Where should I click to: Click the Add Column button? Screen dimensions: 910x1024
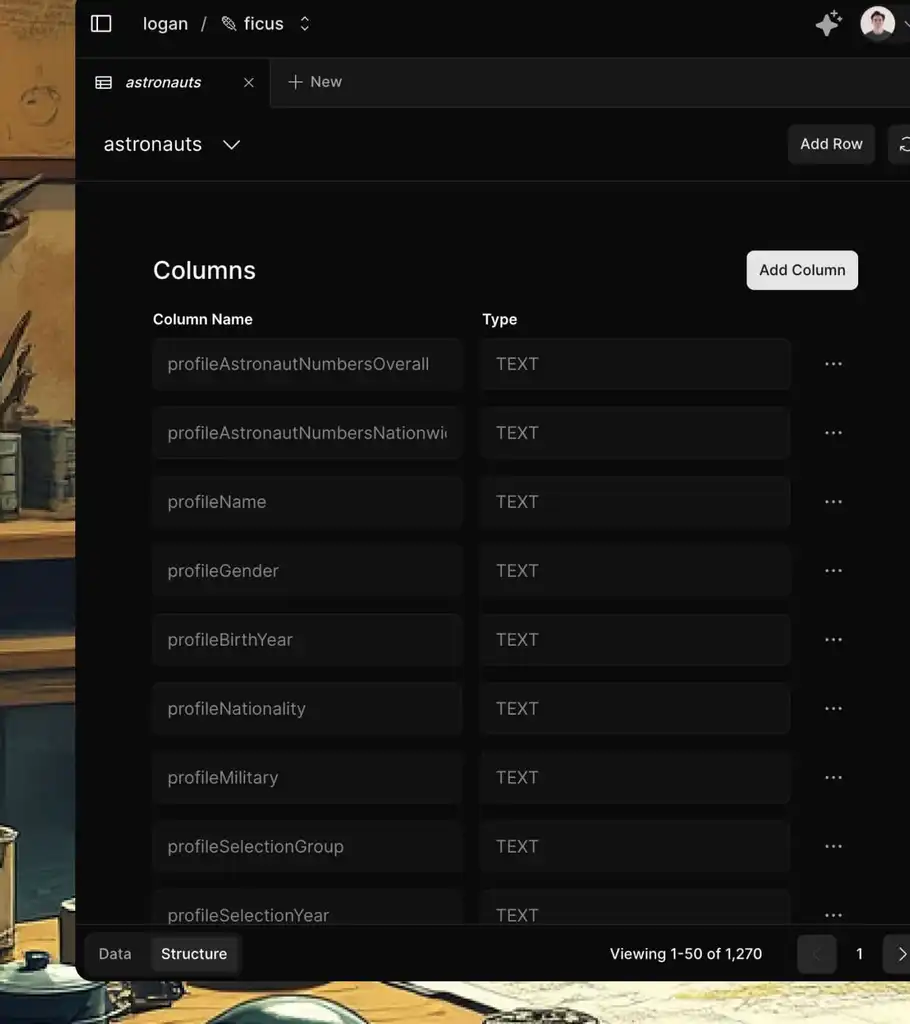802,270
